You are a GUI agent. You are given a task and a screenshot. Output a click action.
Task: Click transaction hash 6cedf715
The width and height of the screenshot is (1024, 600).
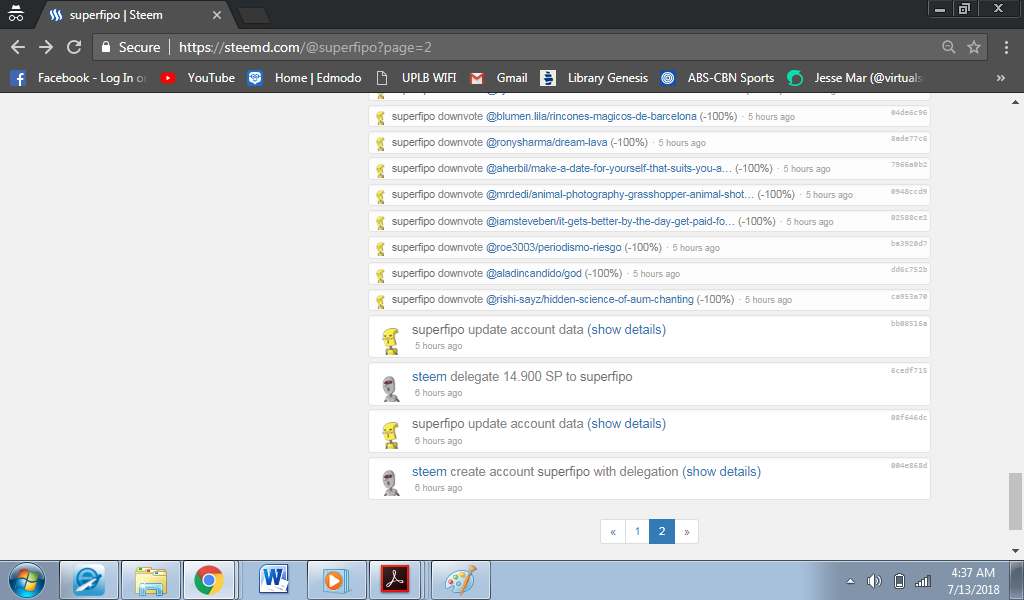(908, 370)
